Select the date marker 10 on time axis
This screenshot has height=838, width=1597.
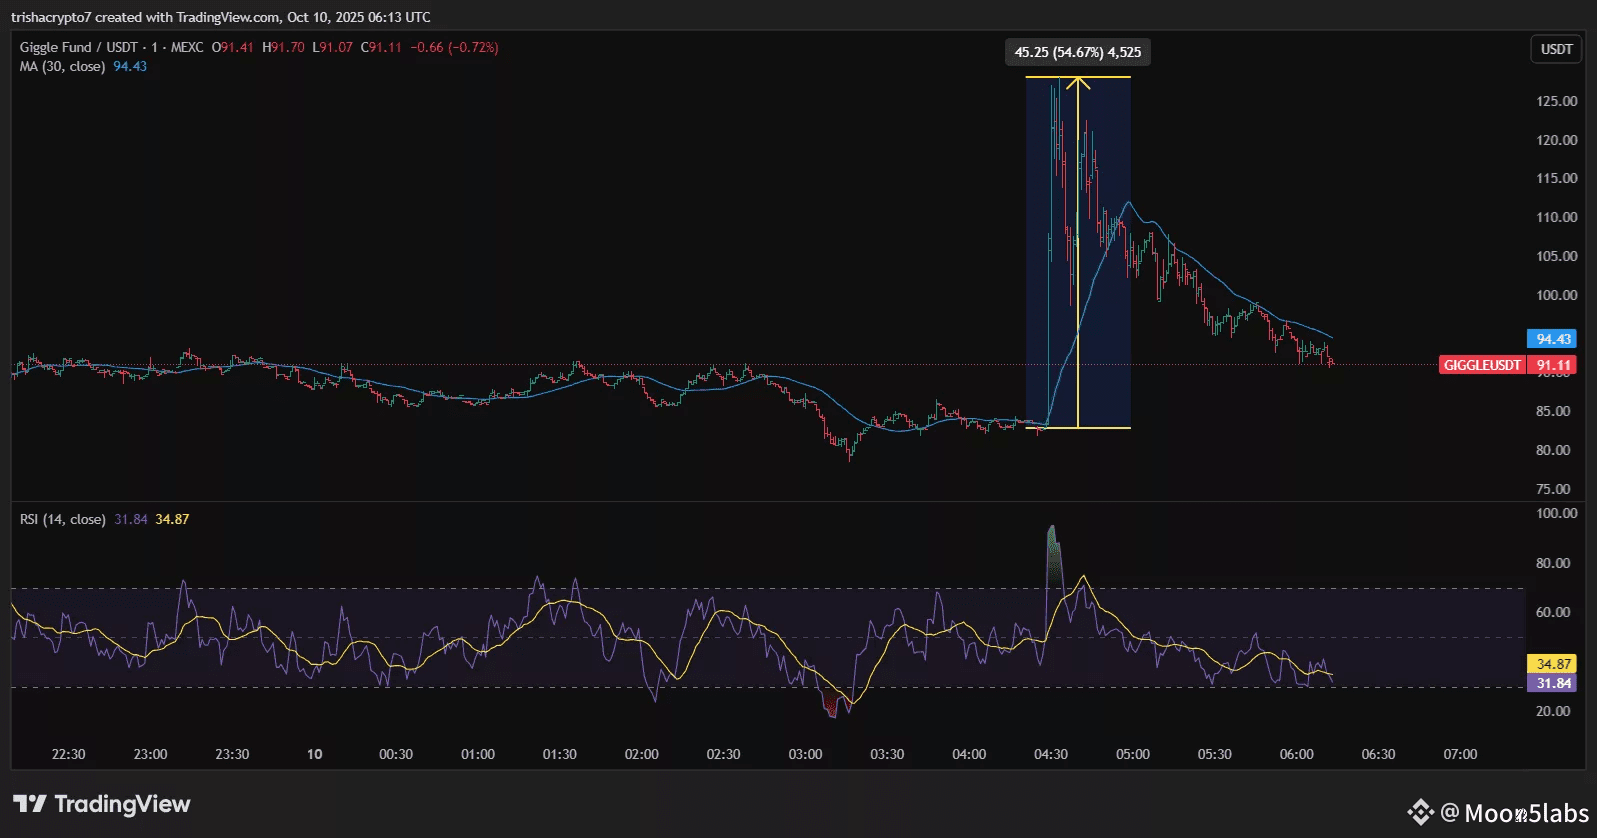coord(314,754)
